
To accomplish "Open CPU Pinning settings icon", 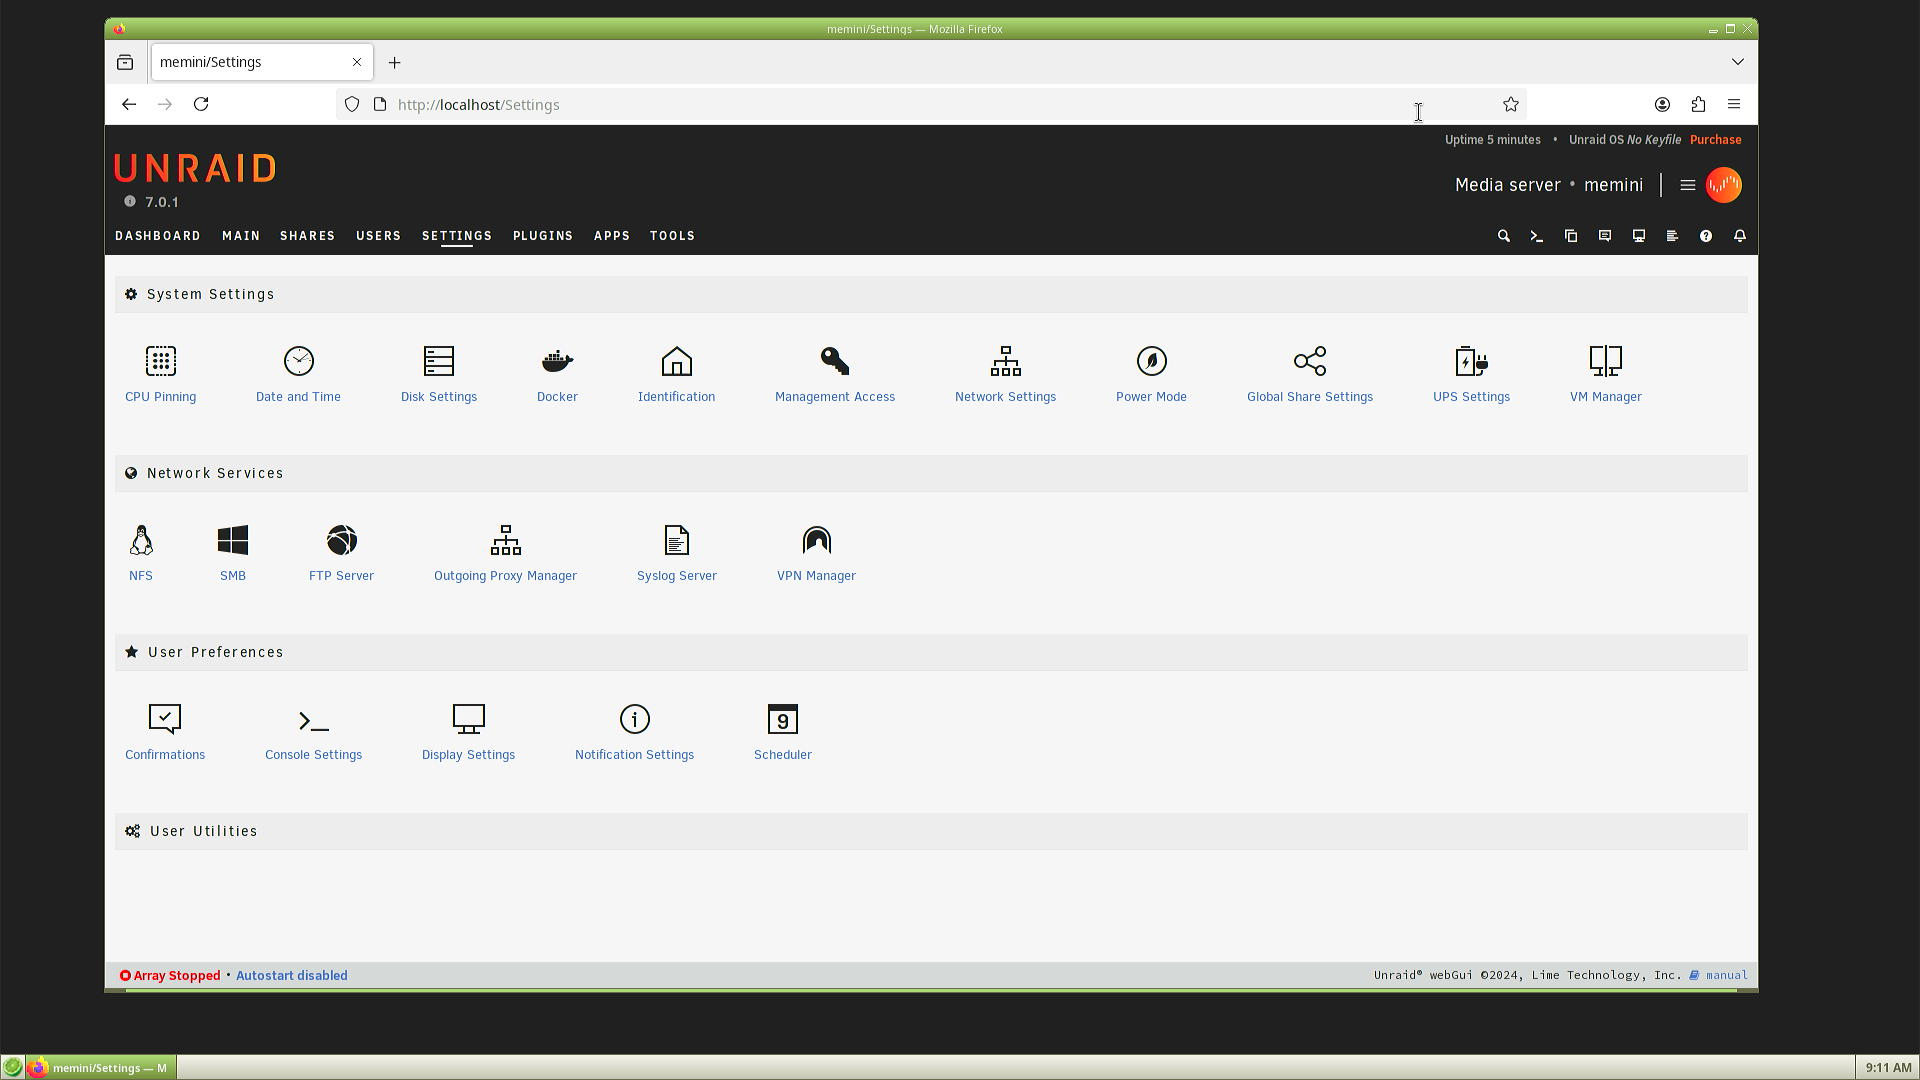I will (x=160, y=361).
